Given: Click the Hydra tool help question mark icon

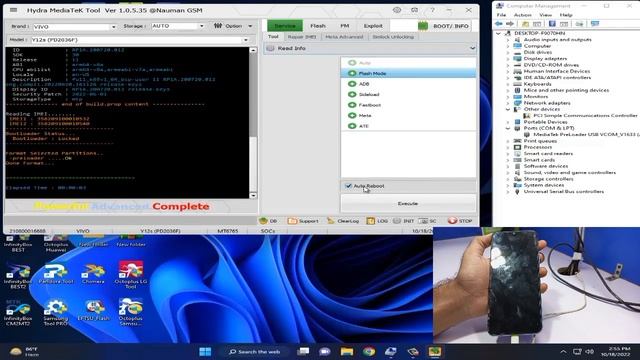Looking at the screenshot, I should [432, 10].
